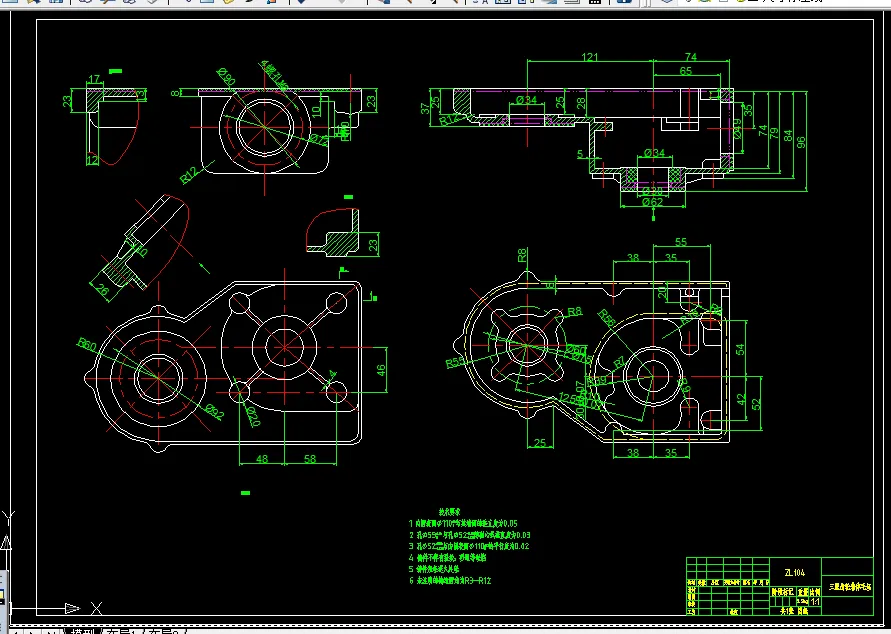Click the 46 vertical dimension
Viewport: 891px width, 634px height.
tap(381, 370)
